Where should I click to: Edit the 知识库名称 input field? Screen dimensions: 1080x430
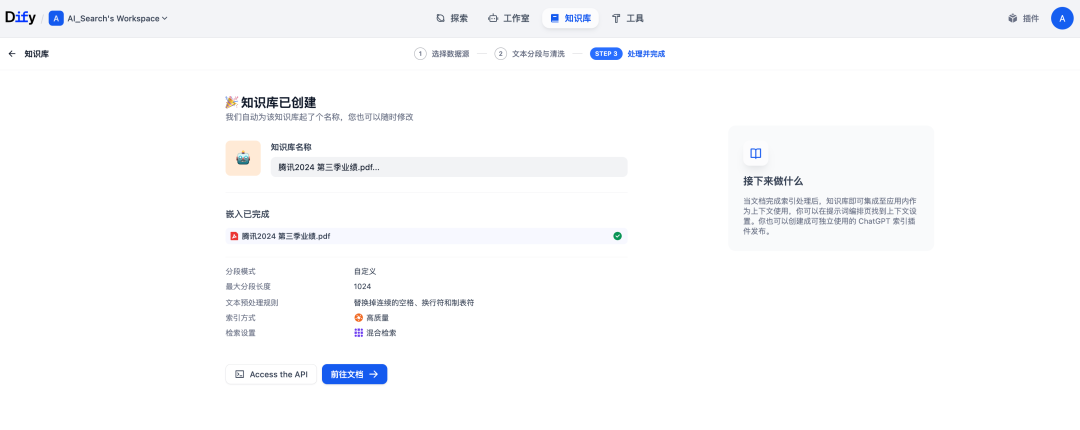pos(449,167)
